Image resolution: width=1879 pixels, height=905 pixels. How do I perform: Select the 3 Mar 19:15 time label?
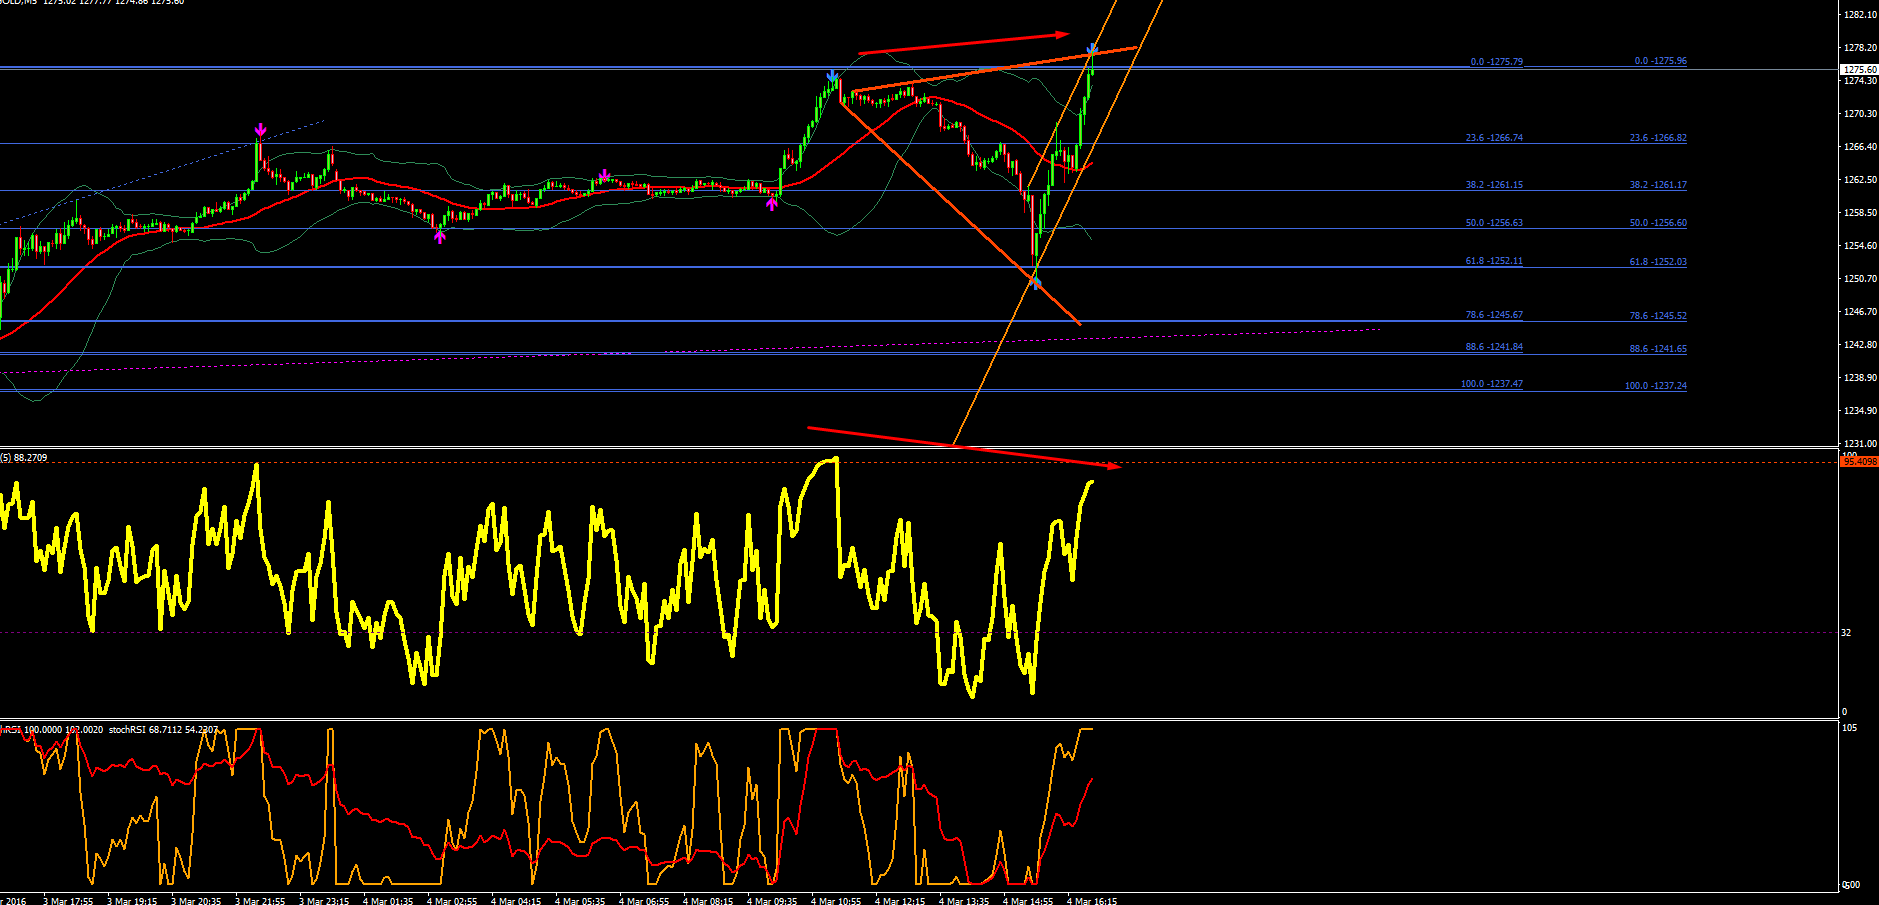pos(132,901)
